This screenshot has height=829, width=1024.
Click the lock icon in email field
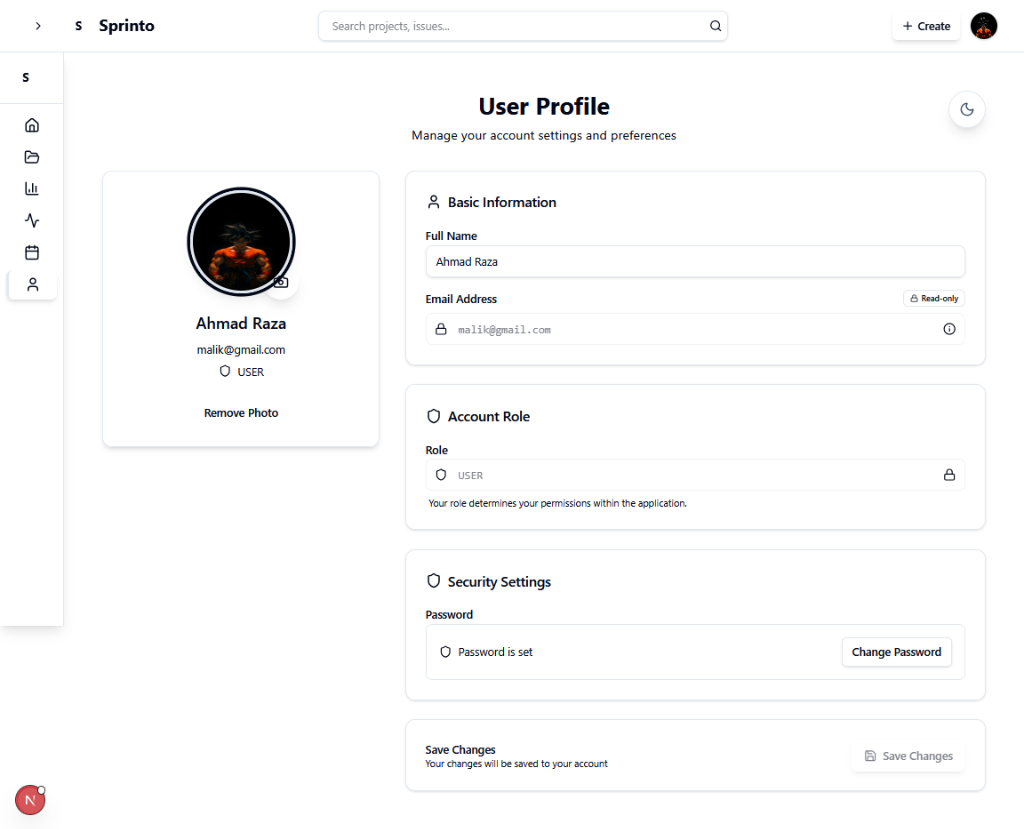[x=441, y=329]
